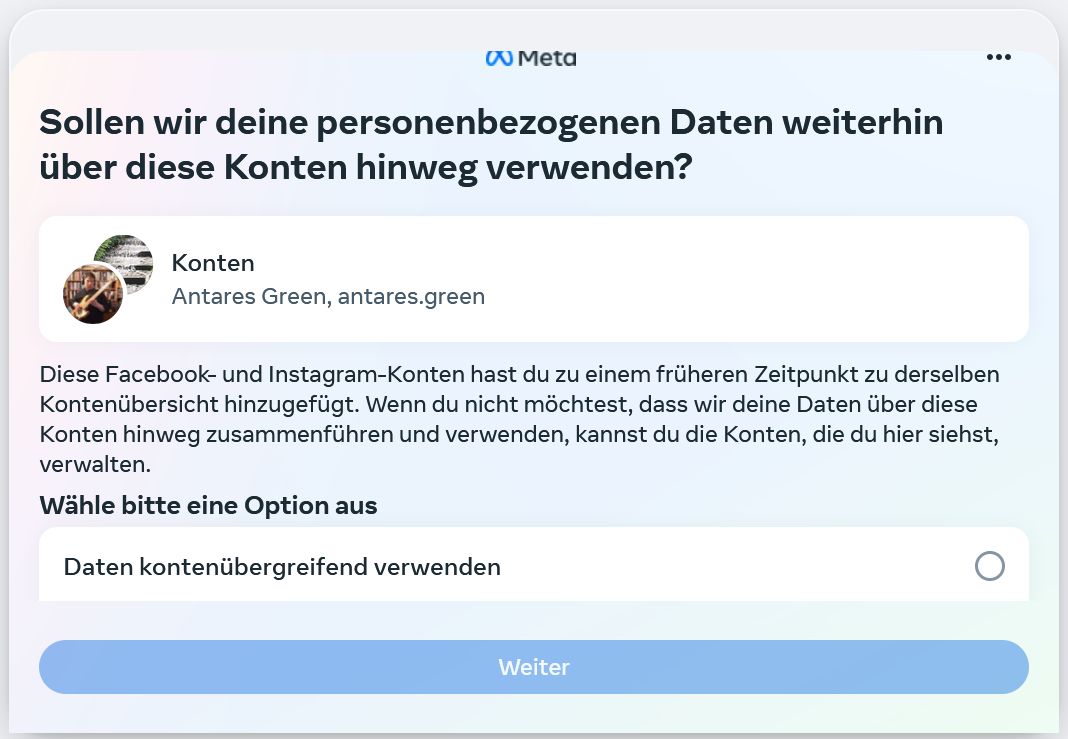The height and width of the screenshot is (739, 1068).
Task: Choose the 'Daten kontenübergreifend verwenden' label
Action: click(282, 567)
